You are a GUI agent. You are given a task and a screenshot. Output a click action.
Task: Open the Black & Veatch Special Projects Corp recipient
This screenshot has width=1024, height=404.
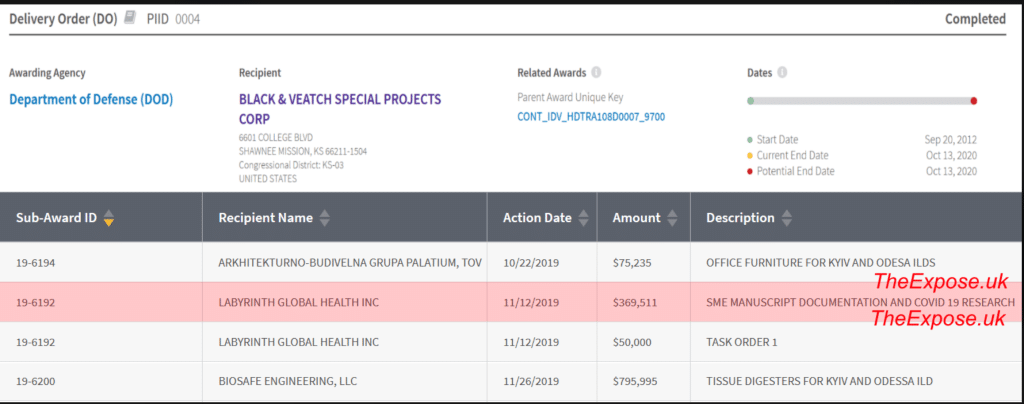[340, 109]
